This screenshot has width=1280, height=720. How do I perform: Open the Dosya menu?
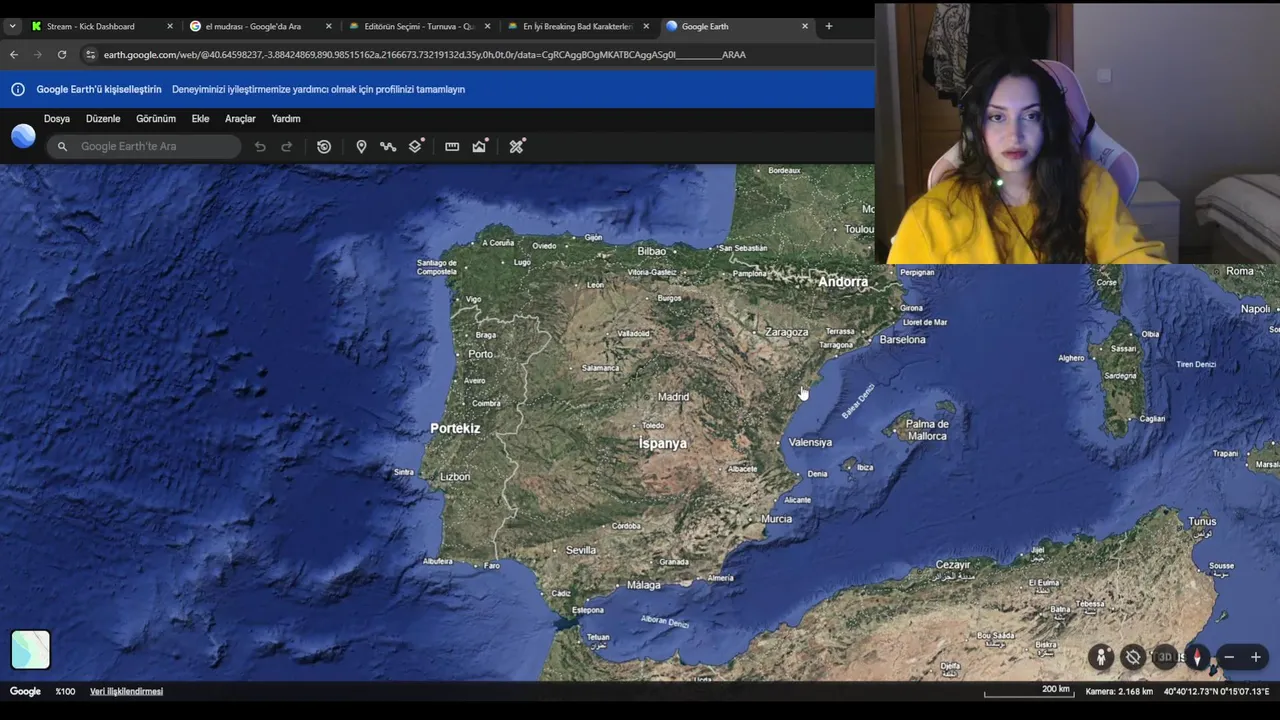pos(57,118)
